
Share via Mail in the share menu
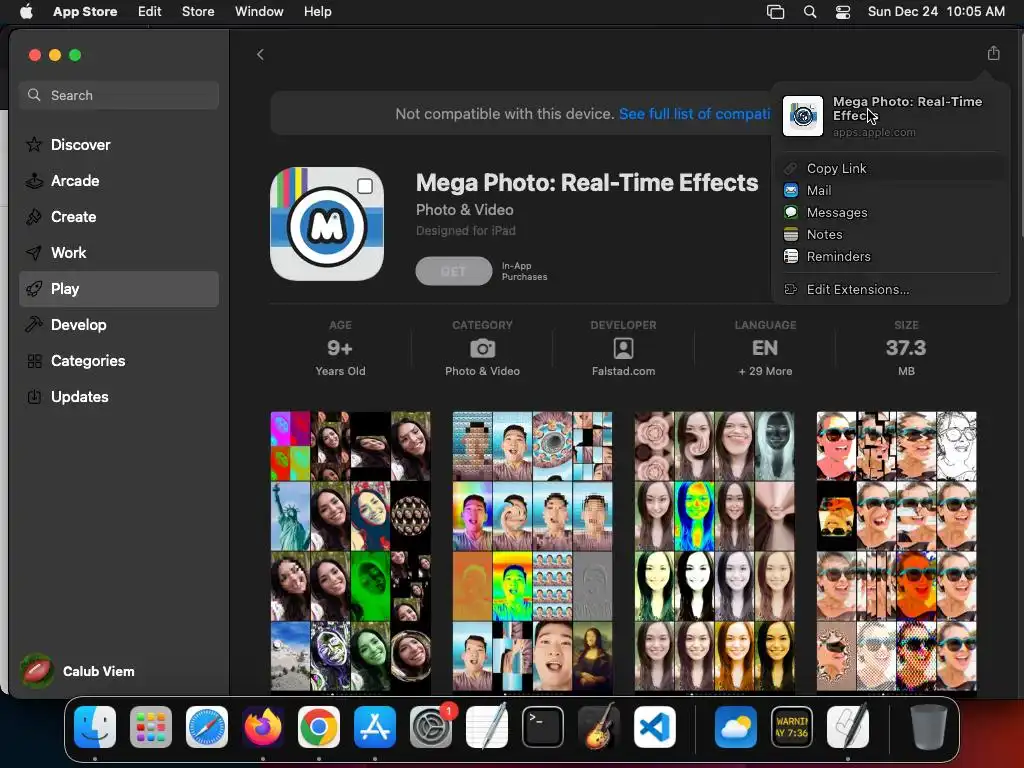[891, 191]
